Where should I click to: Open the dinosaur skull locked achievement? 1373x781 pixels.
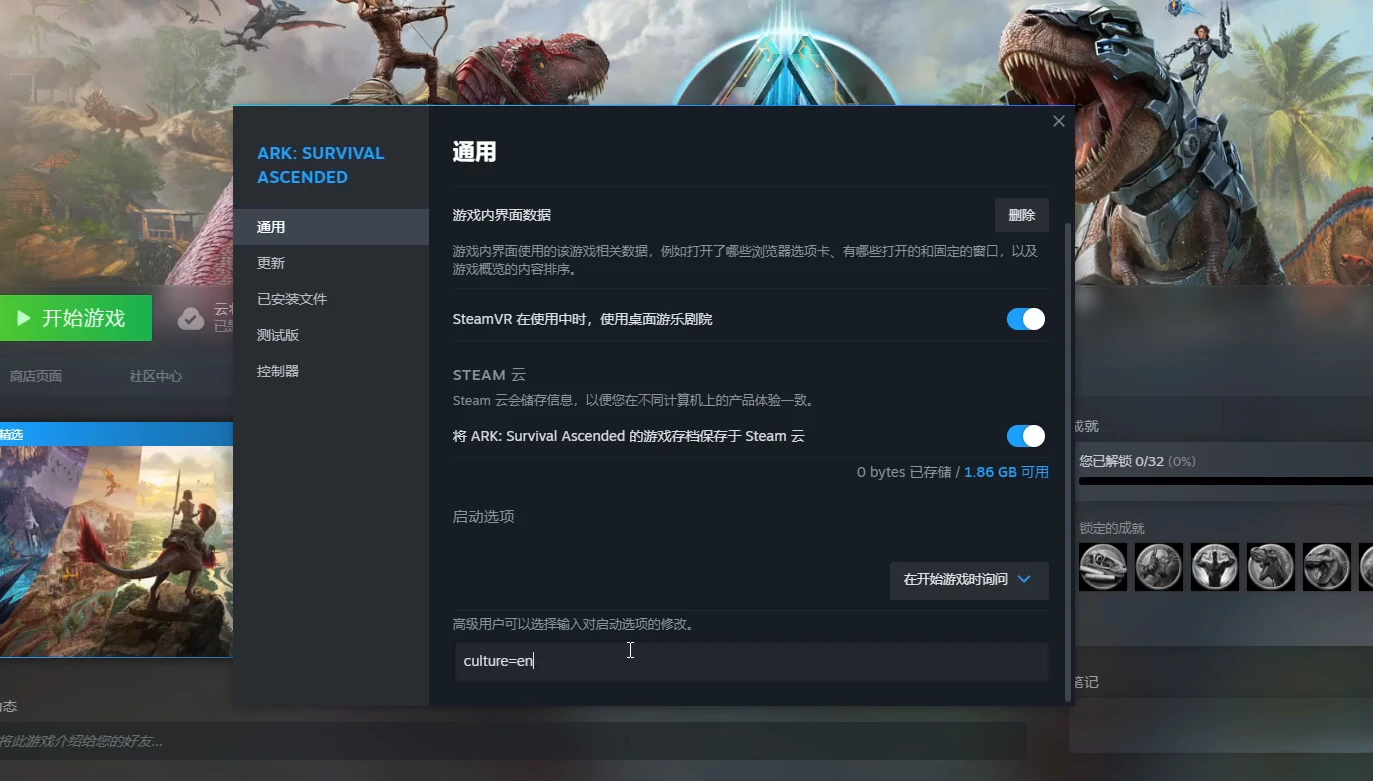pos(1103,567)
